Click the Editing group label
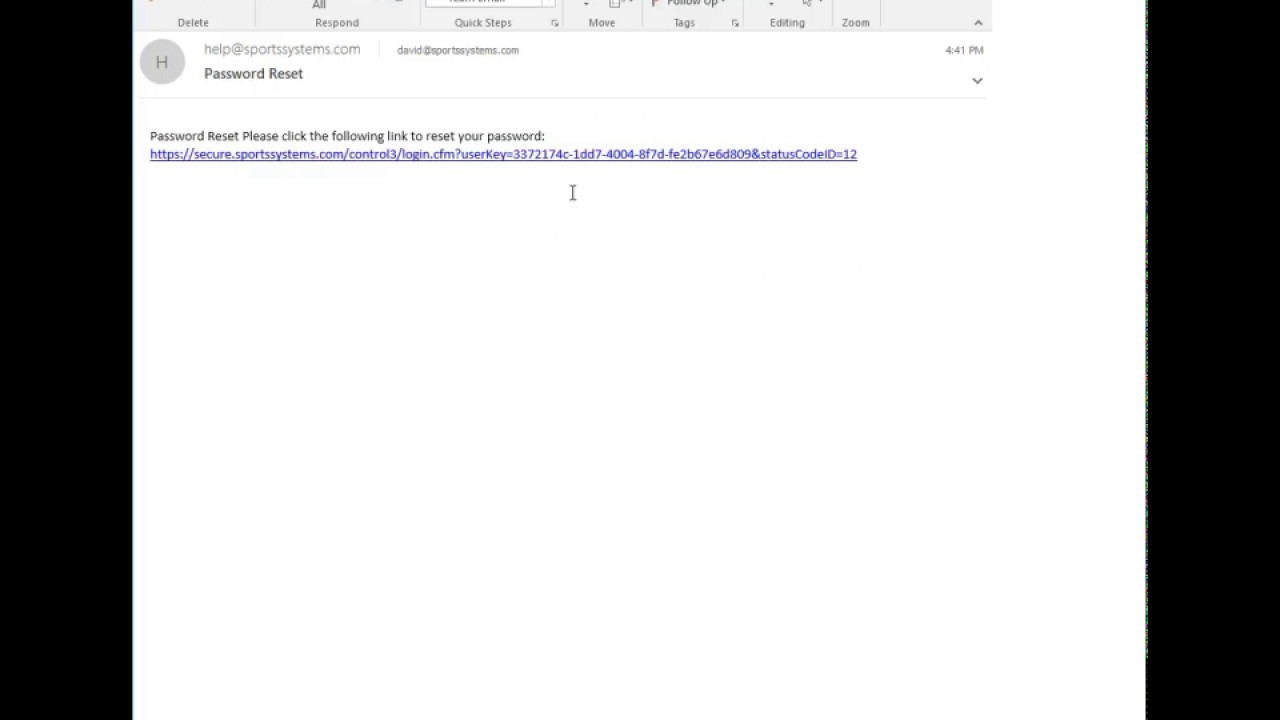This screenshot has width=1280, height=720. point(787,22)
